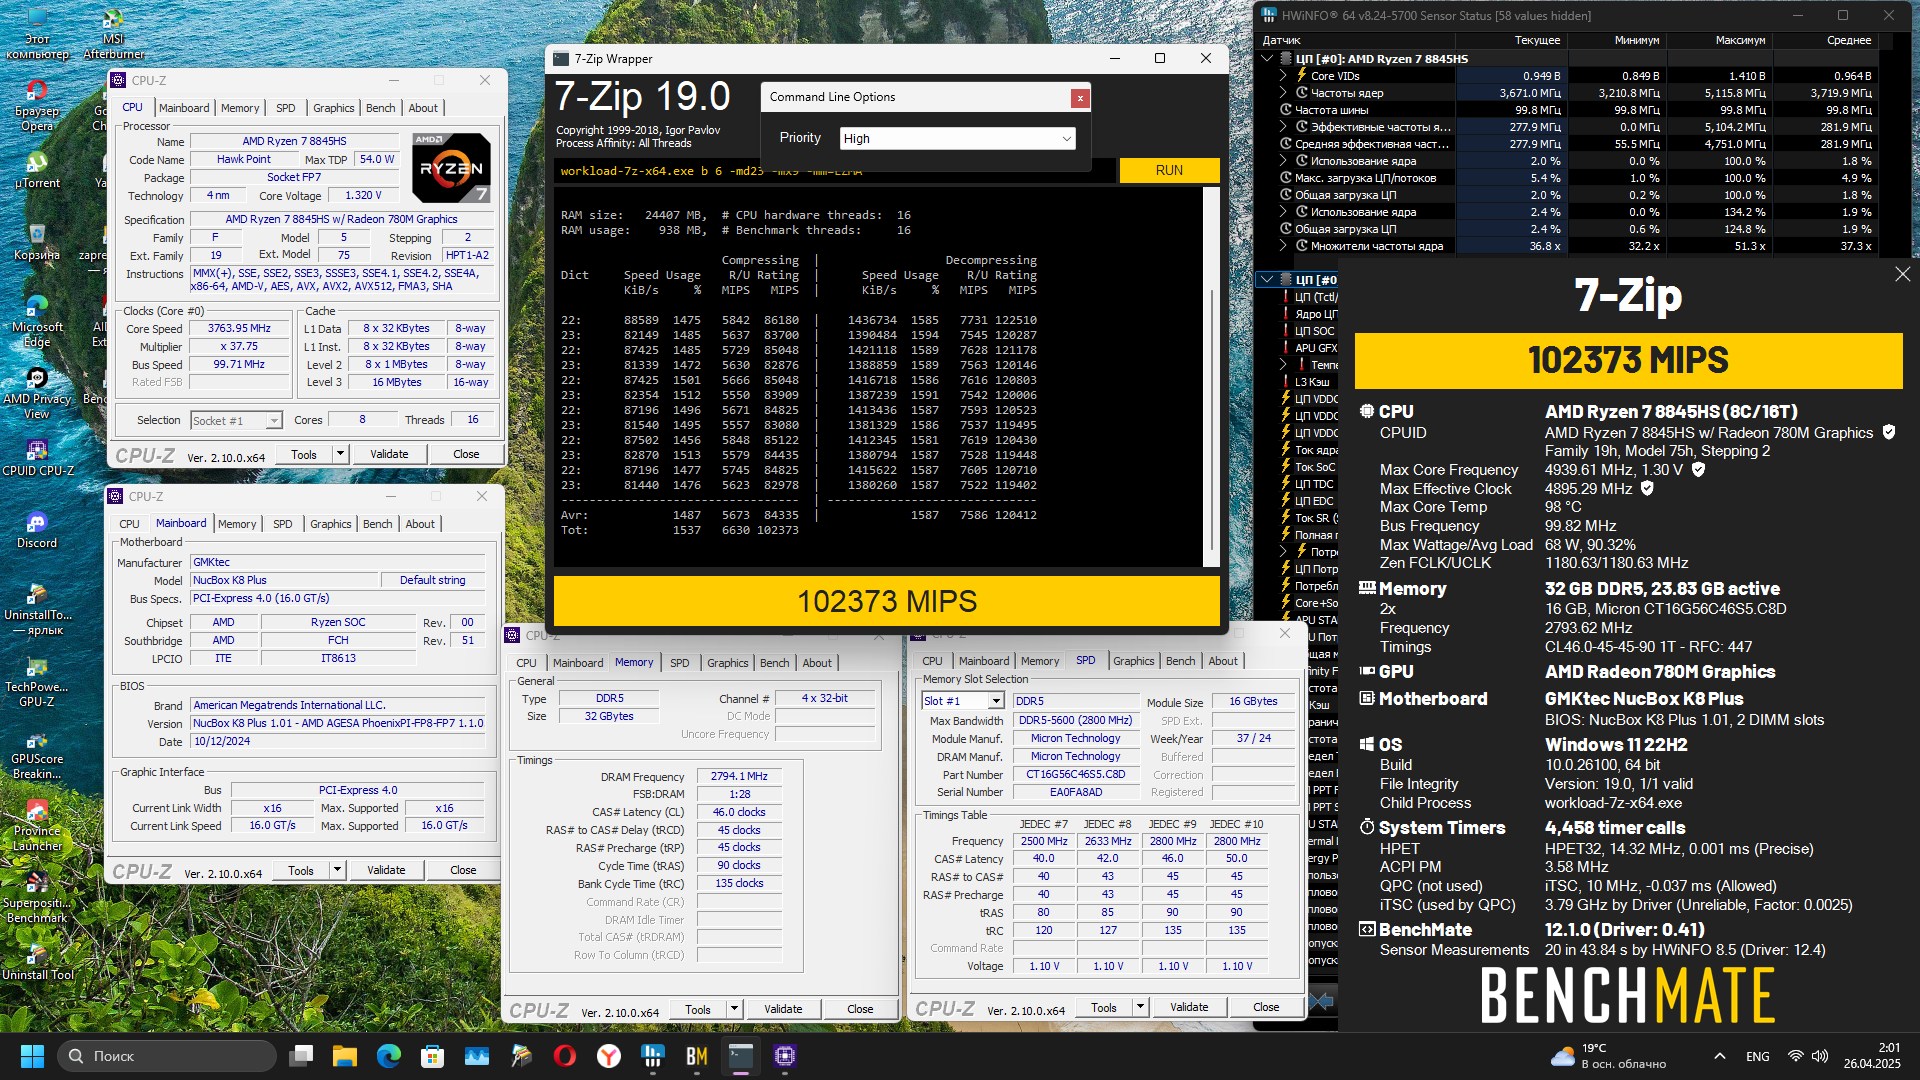Open TechPowerUp GPU-Z desktop icon
This screenshot has height=1080, width=1920.
tap(37, 680)
